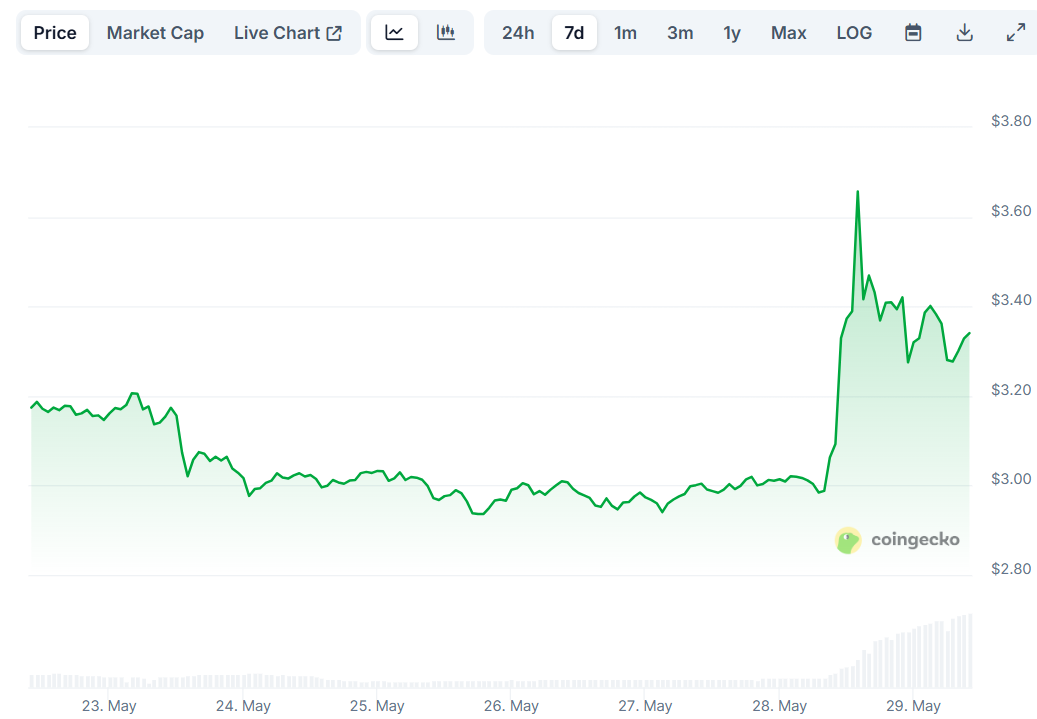Screen dimensions: 1037x719
Task: Switch to the candlestick chart icon
Action: coord(446,33)
